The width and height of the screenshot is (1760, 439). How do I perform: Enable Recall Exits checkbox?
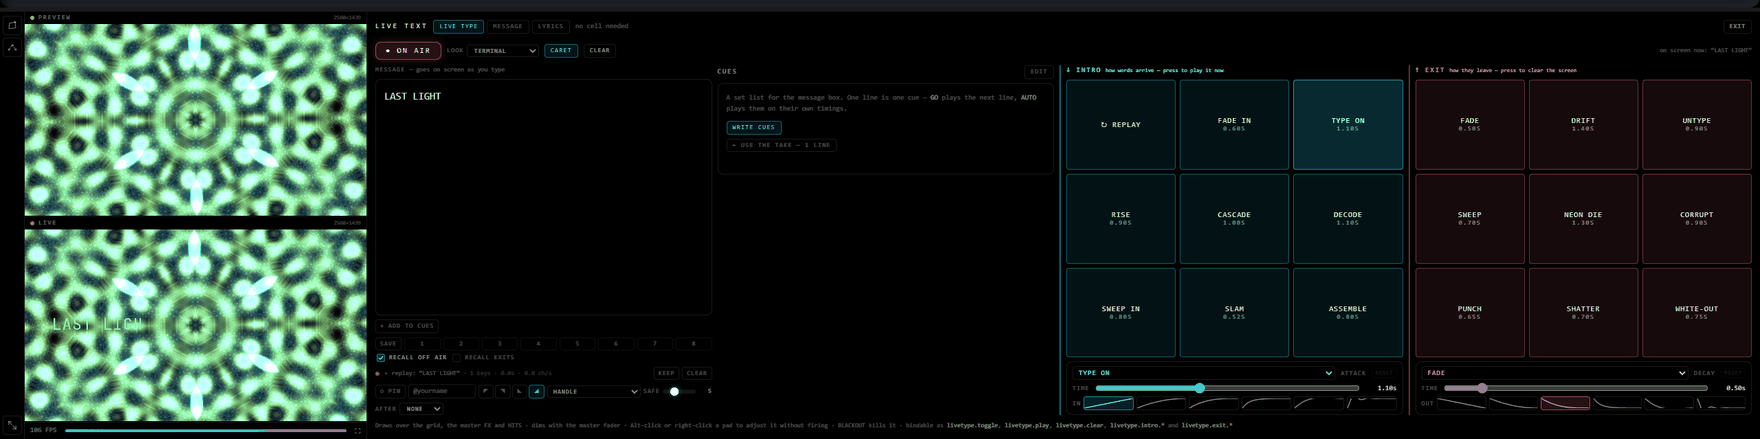point(457,357)
